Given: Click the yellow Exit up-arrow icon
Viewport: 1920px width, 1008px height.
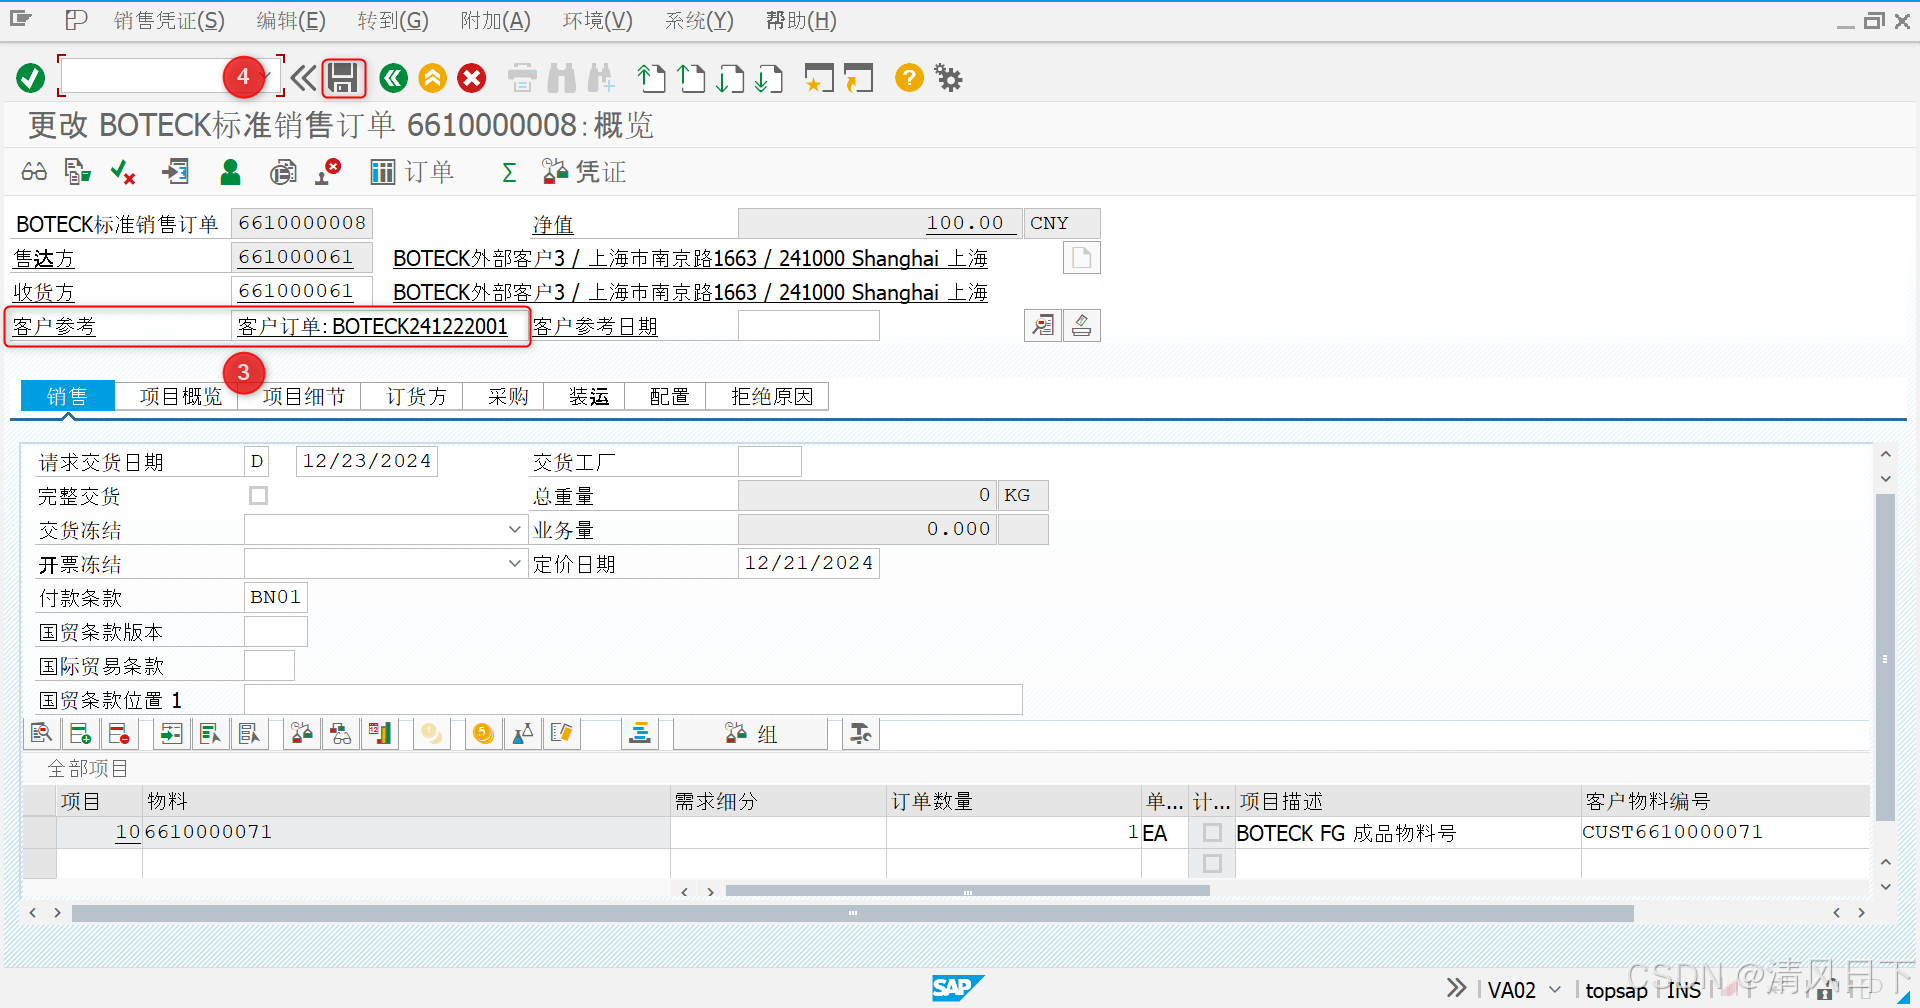Looking at the screenshot, I should (432, 78).
